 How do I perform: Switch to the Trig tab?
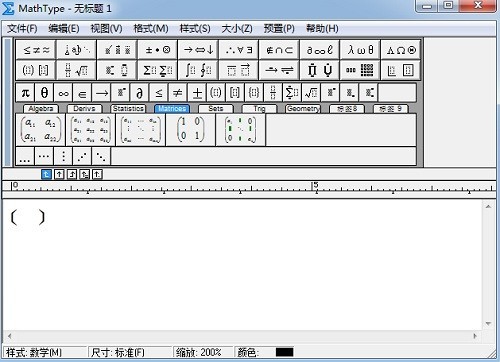tap(259, 109)
